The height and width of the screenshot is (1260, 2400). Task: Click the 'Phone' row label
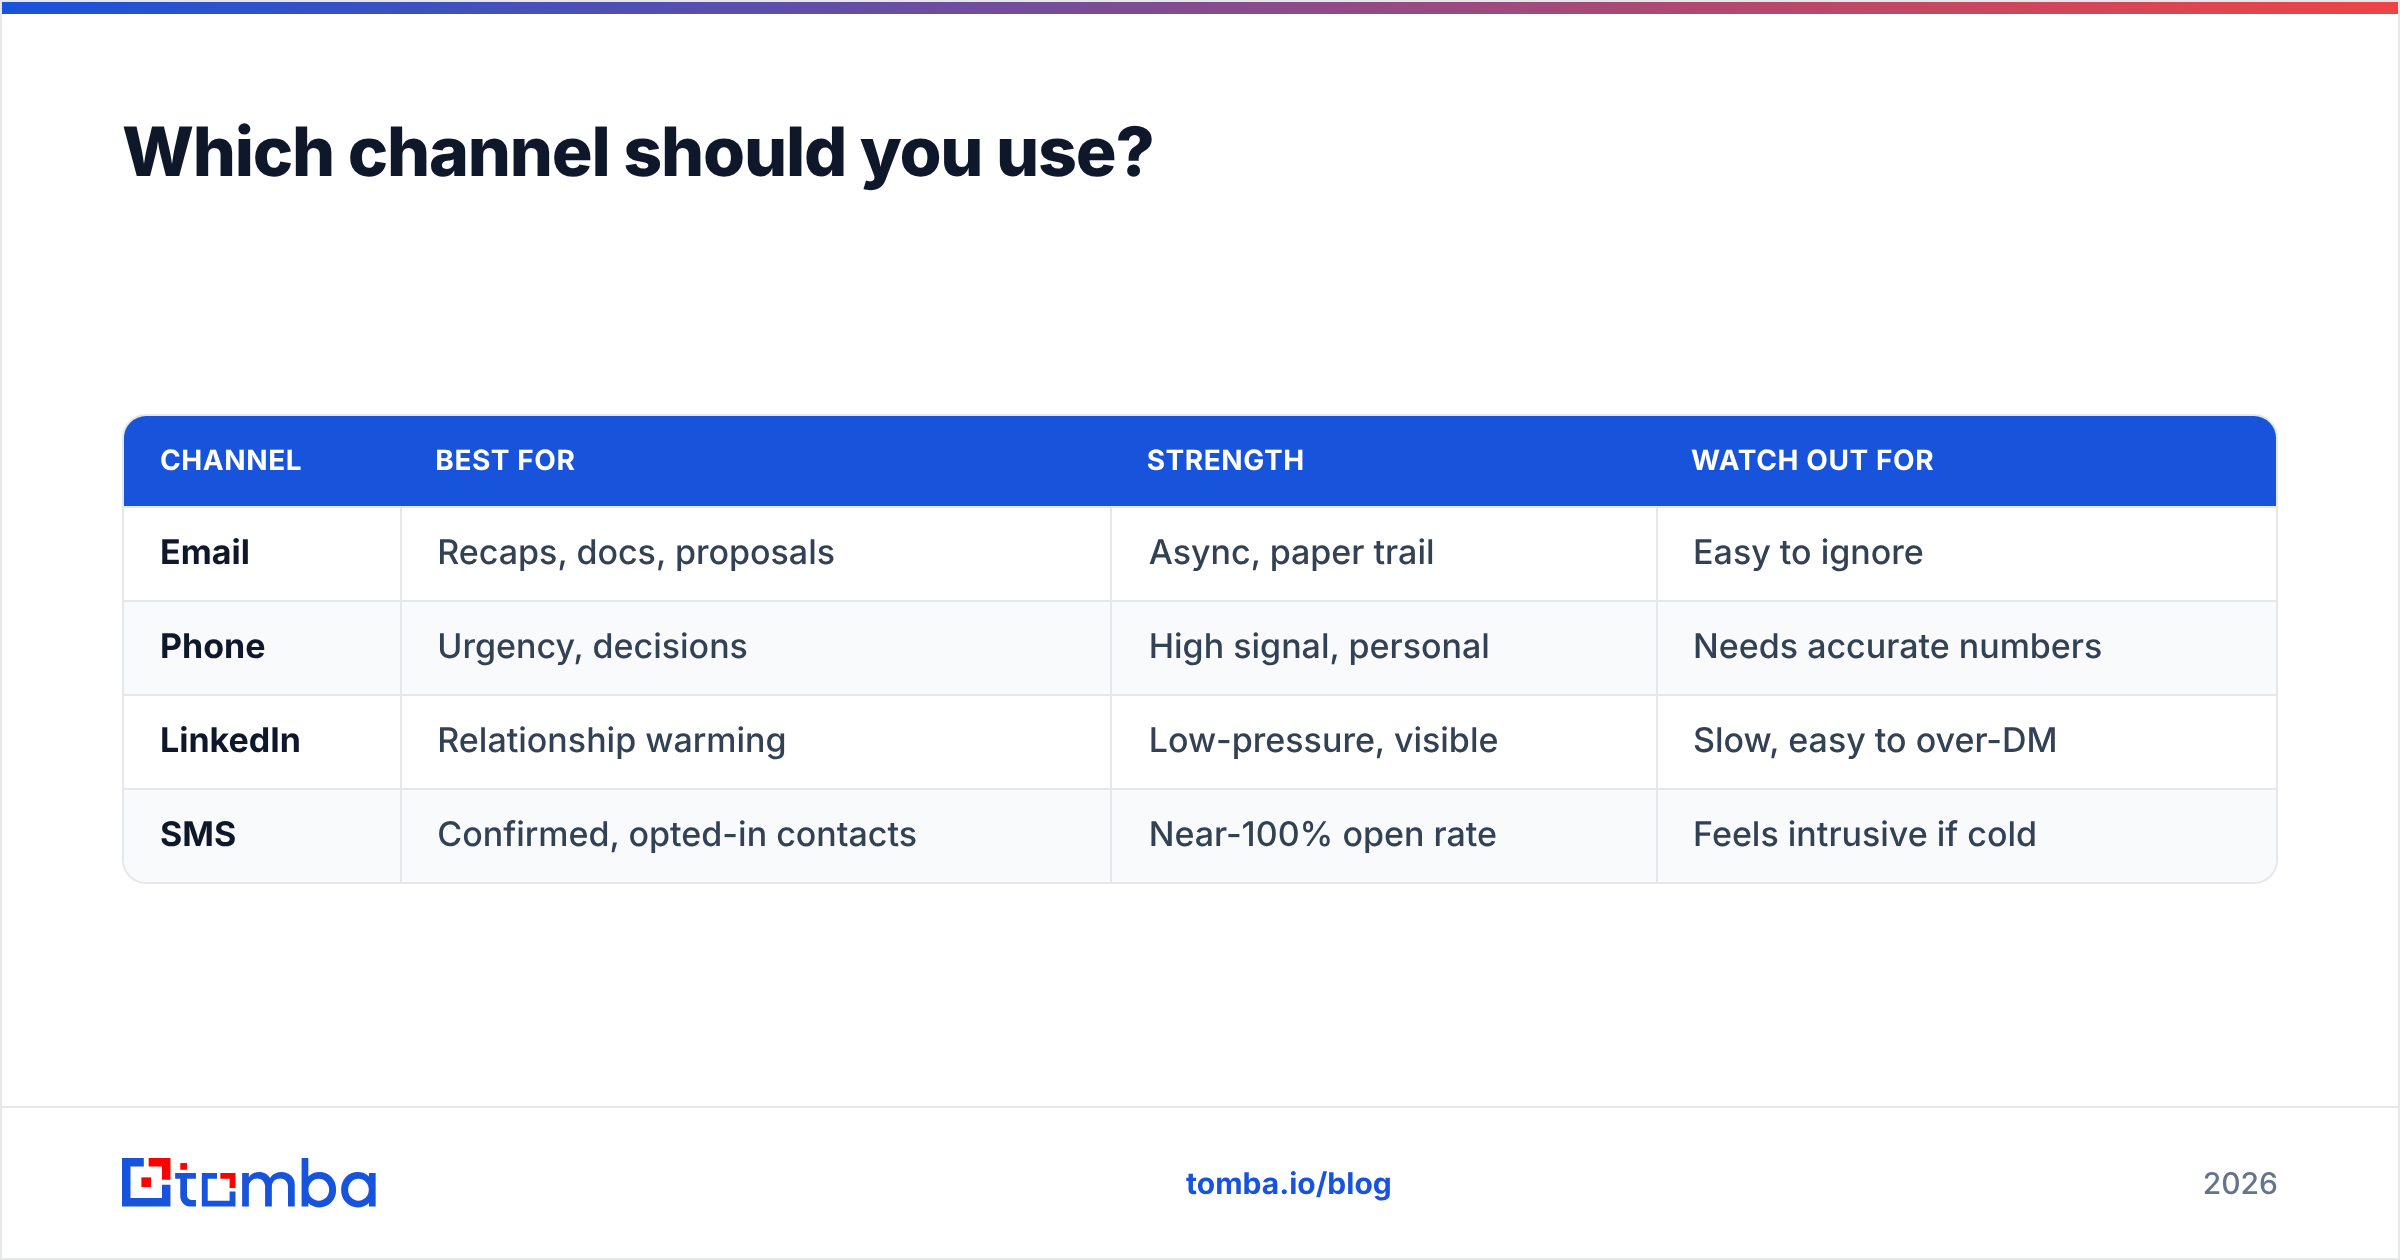[213, 646]
